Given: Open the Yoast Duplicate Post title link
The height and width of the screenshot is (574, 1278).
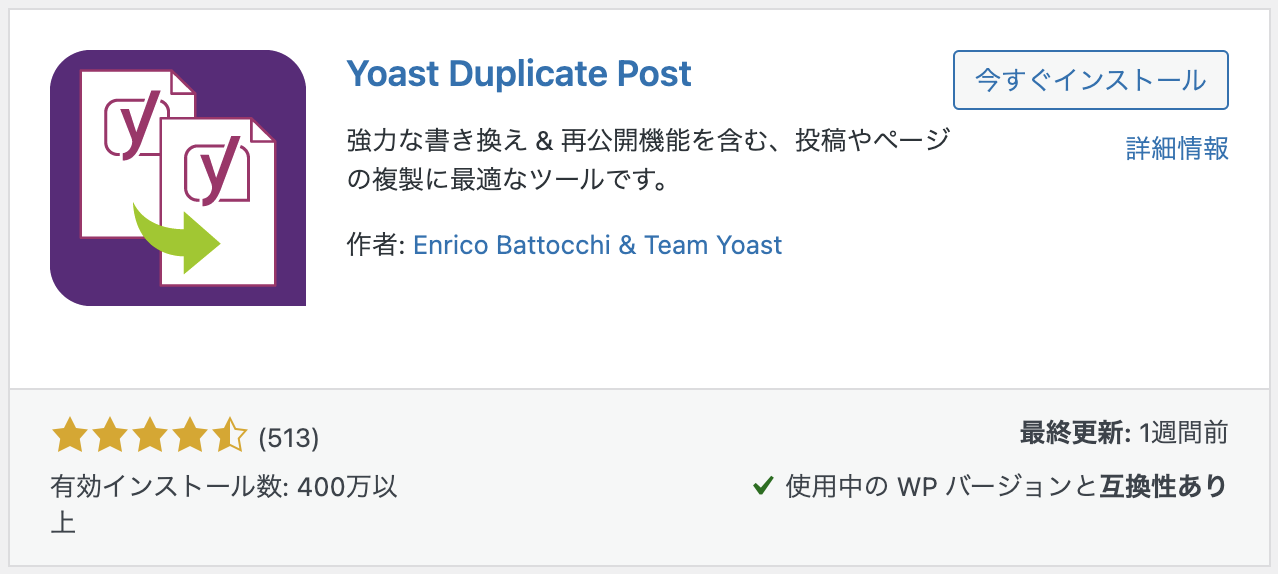Looking at the screenshot, I should (x=519, y=74).
